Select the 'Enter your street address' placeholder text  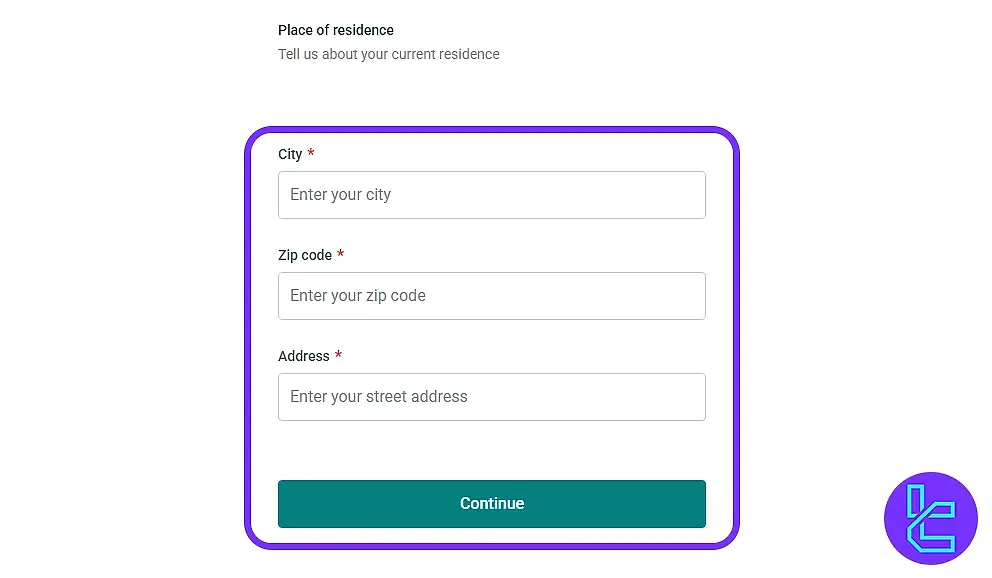coord(378,396)
